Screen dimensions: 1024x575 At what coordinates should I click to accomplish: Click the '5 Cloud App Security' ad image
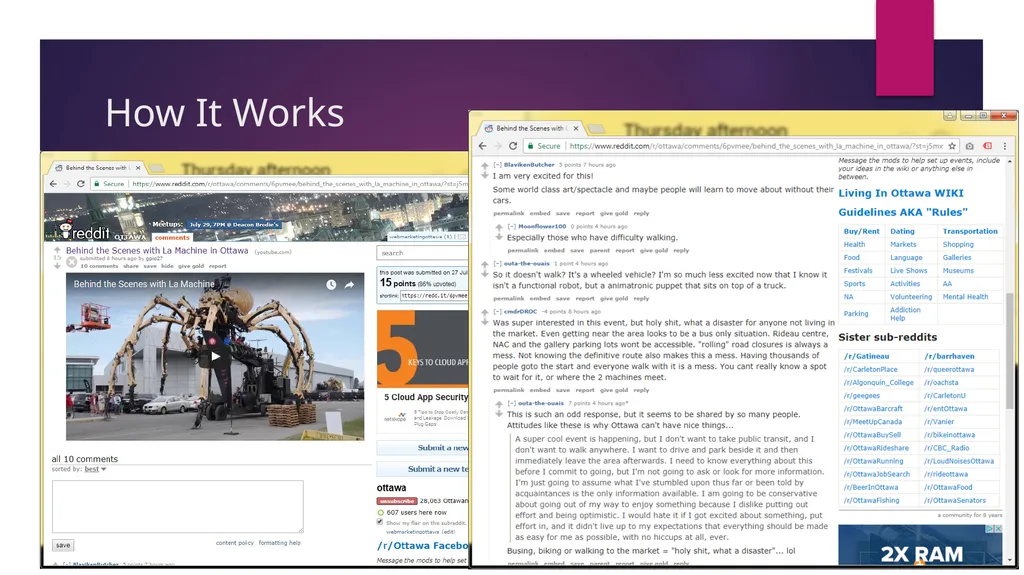423,348
